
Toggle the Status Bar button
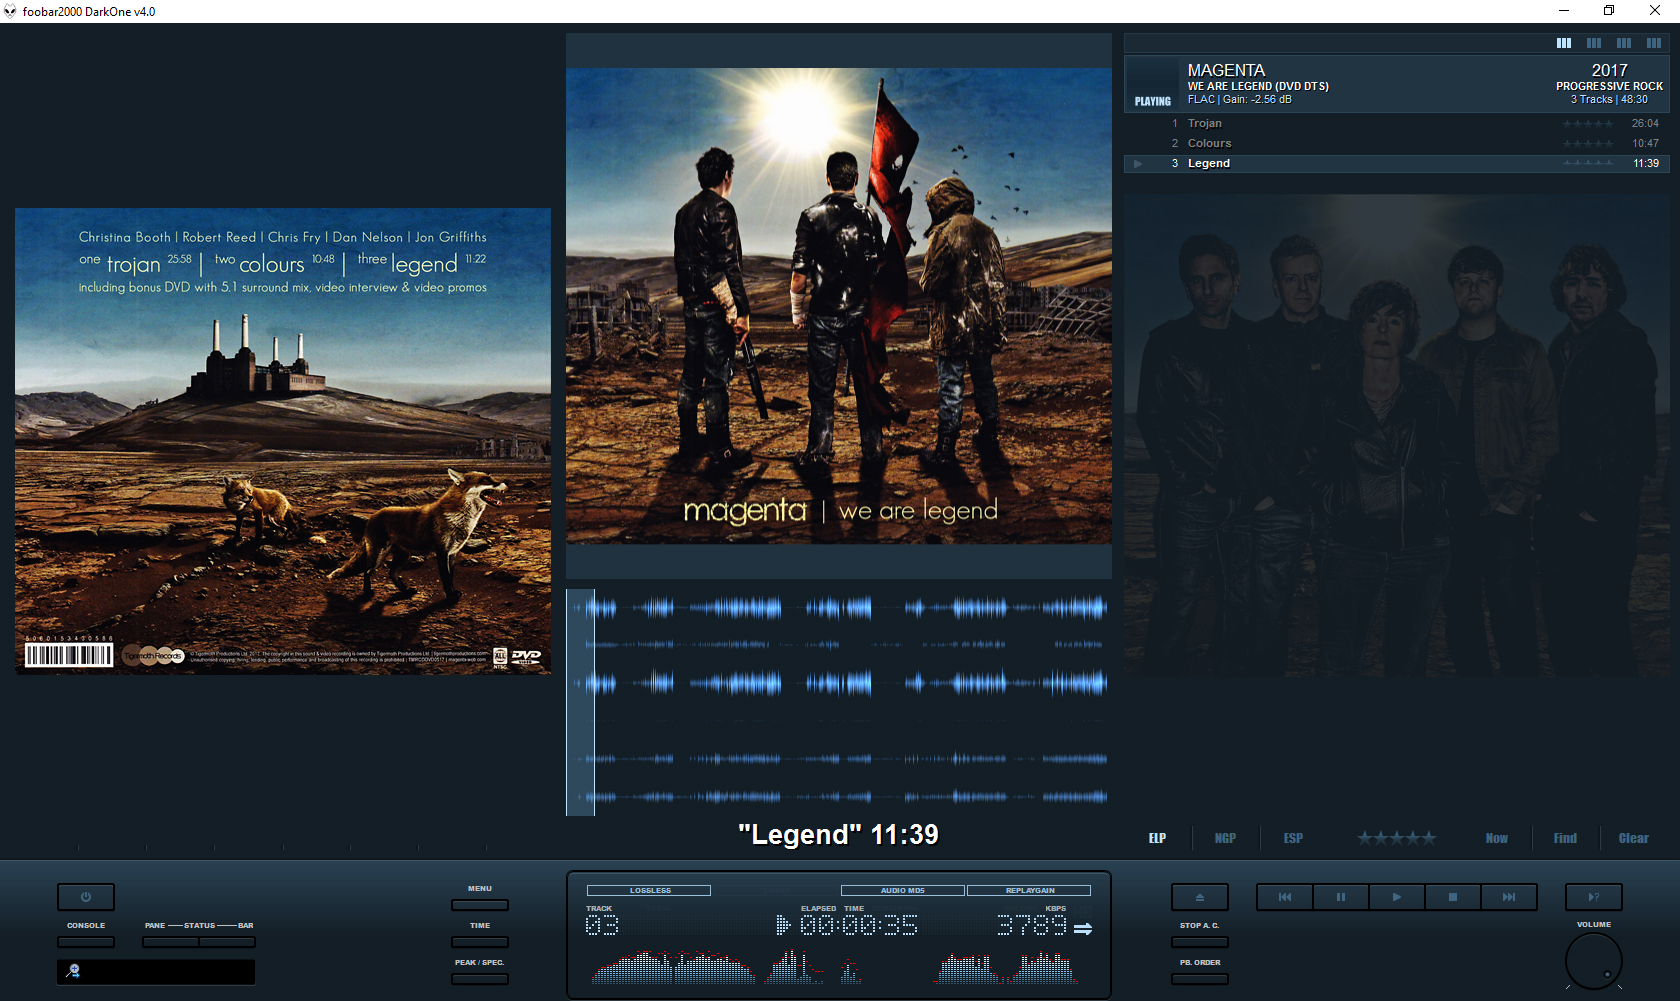click(x=227, y=942)
